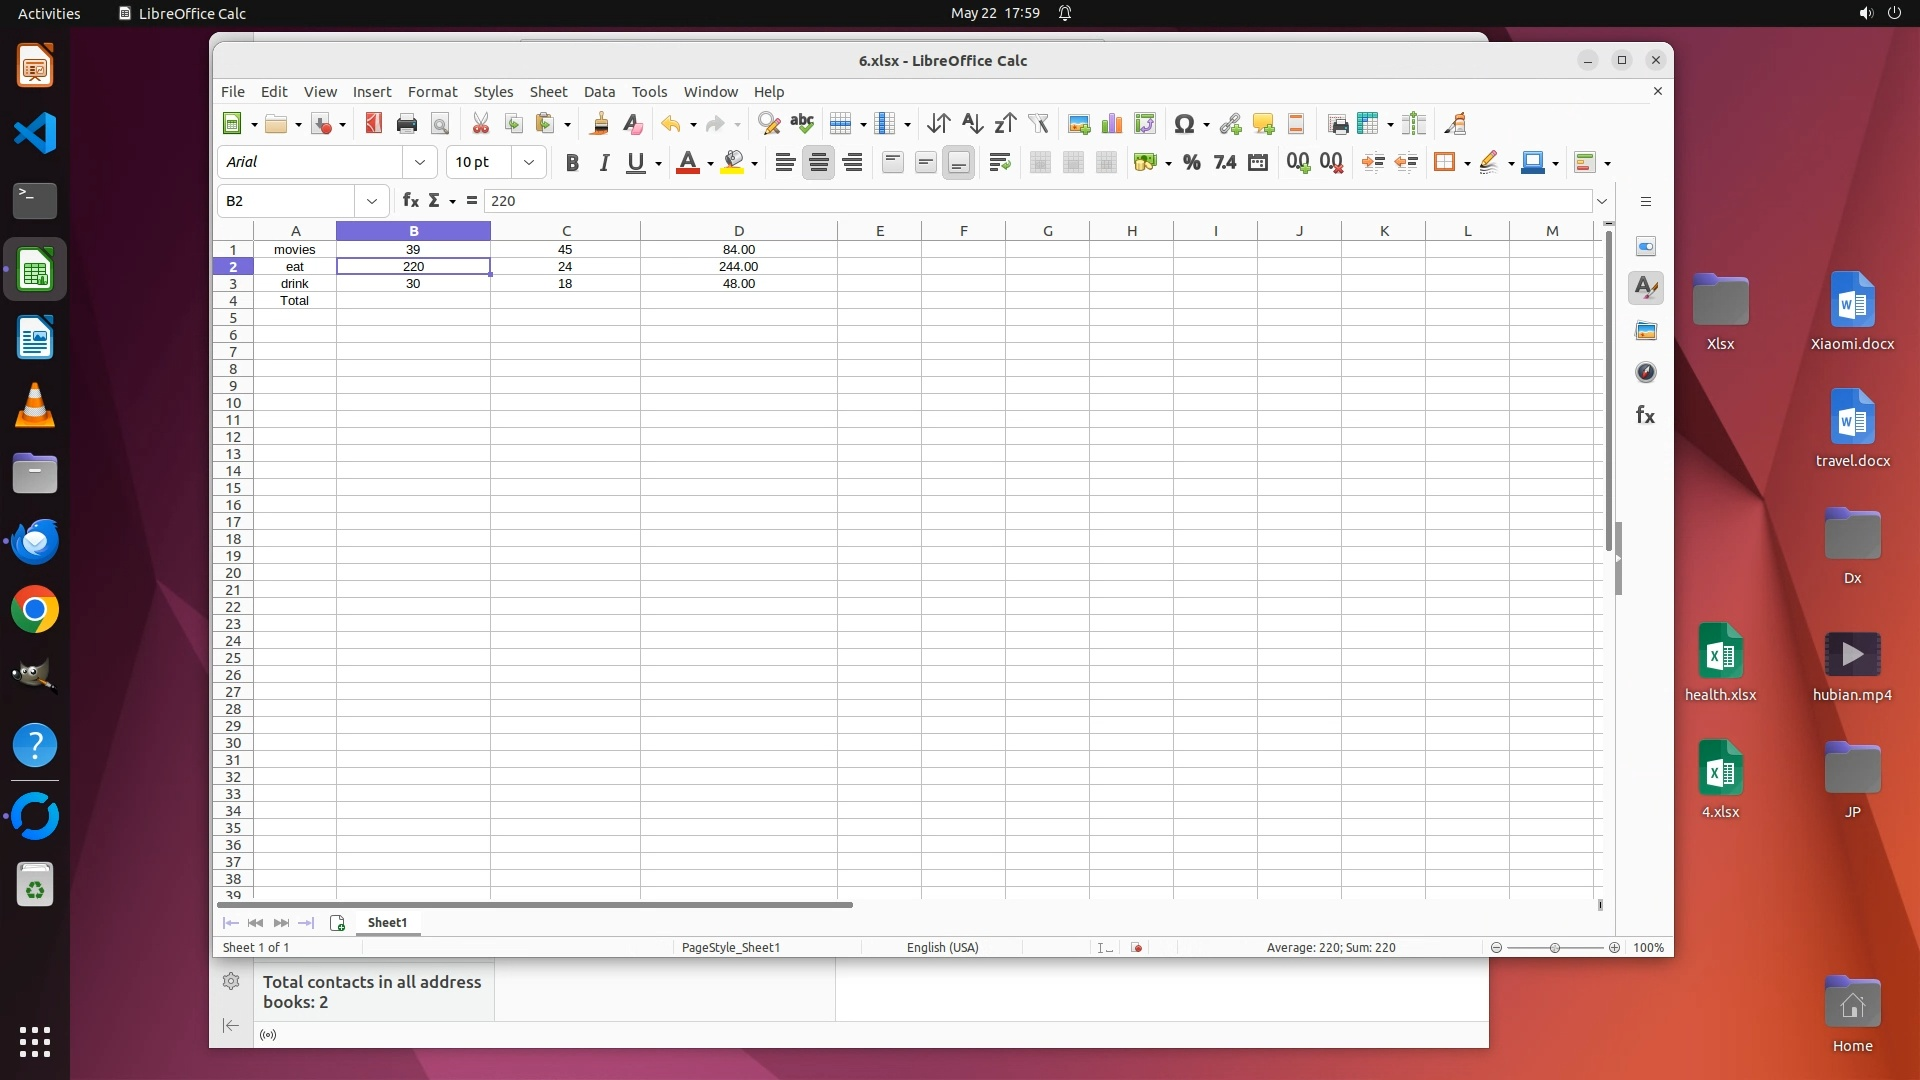Open the Data menu
Viewport: 1920px width, 1080px height.
(x=599, y=91)
